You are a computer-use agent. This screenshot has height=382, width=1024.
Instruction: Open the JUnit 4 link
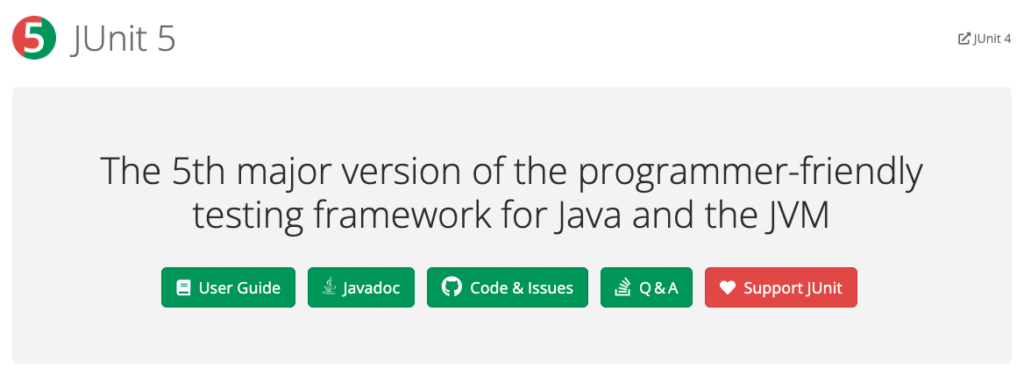[x=992, y=39]
